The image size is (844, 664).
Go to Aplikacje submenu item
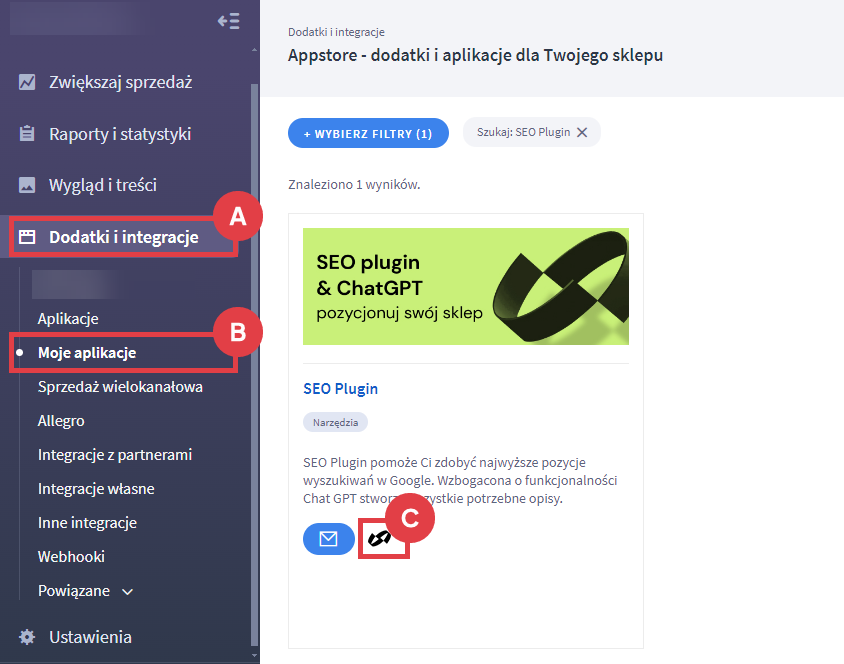pos(68,319)
